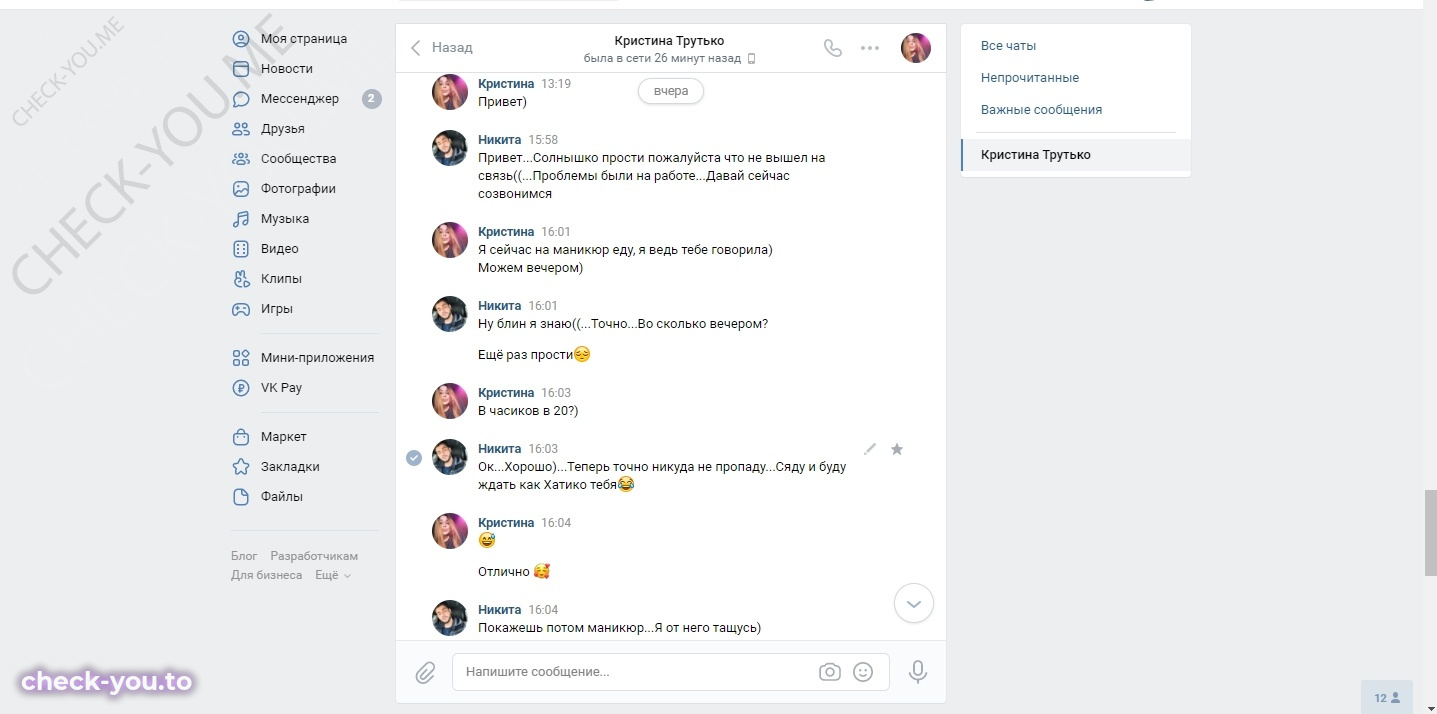Open the Сообщества groups icon
This screenshot has width=1437, height=714.
241,159
